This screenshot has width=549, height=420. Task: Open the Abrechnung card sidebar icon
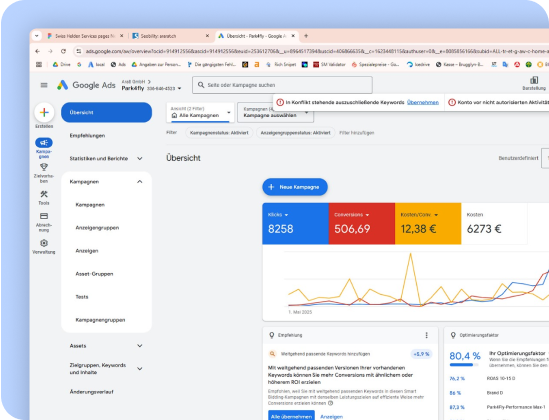tap(44, 216)
